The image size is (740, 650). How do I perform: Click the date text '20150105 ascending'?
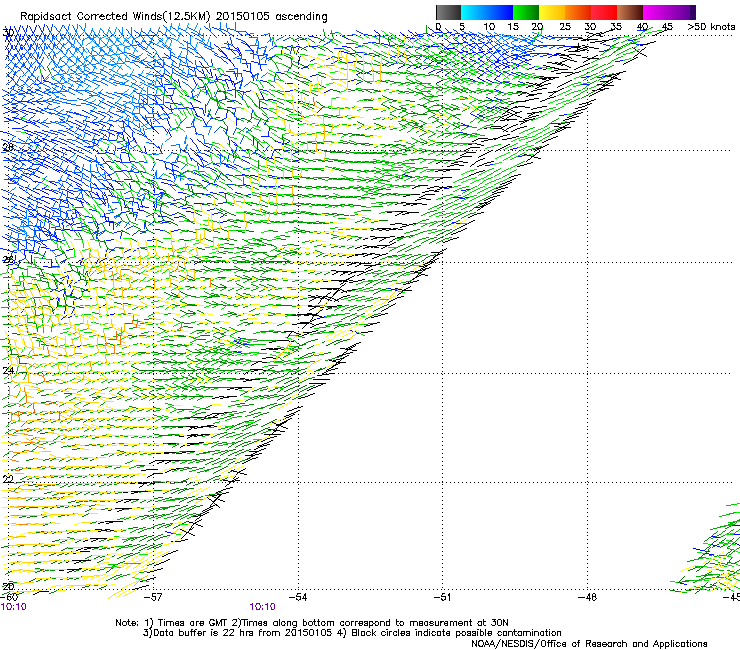[x=272, y=16]
